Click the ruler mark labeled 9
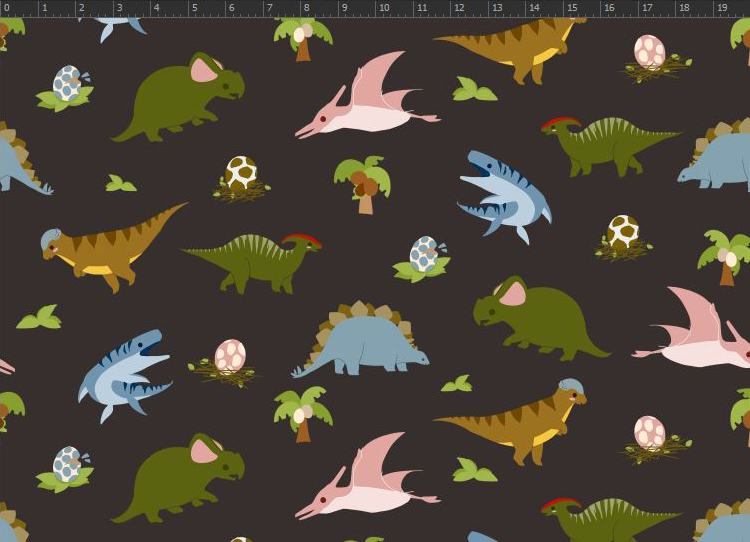This screenshot has height=542, width=750. tap(345, 8)
